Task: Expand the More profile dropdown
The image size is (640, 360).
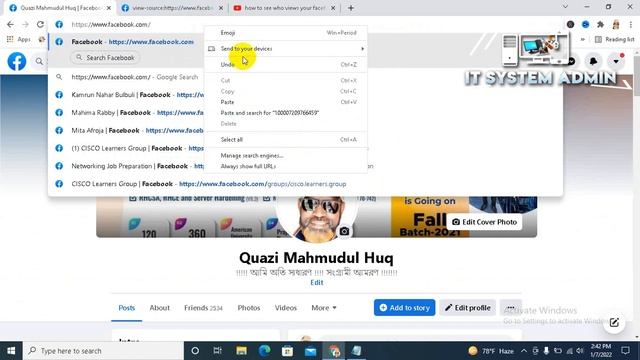Action: [x=324, y=308]
